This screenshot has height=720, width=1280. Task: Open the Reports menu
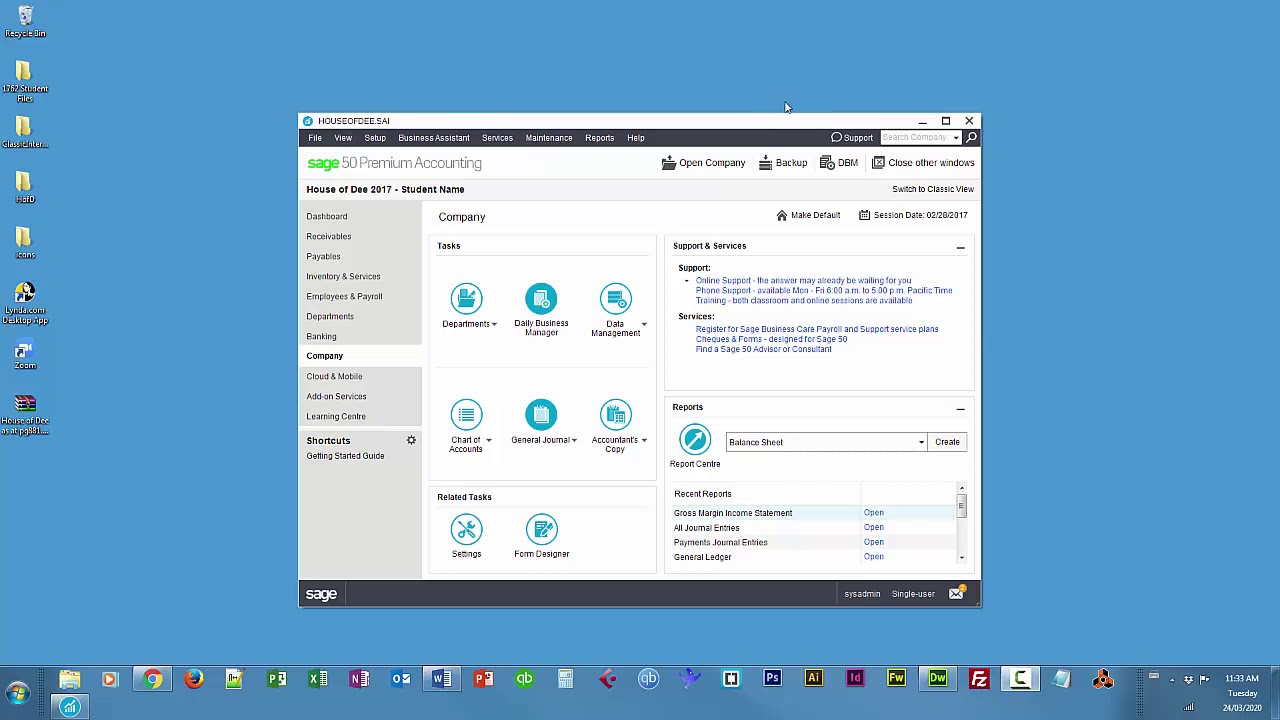(x=600, y=138)
